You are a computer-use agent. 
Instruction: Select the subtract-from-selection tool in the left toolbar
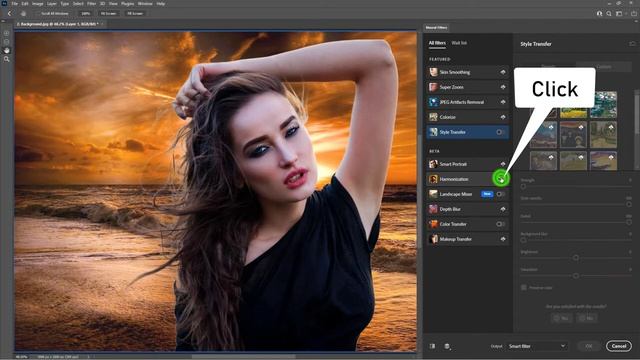coord(7,42)
